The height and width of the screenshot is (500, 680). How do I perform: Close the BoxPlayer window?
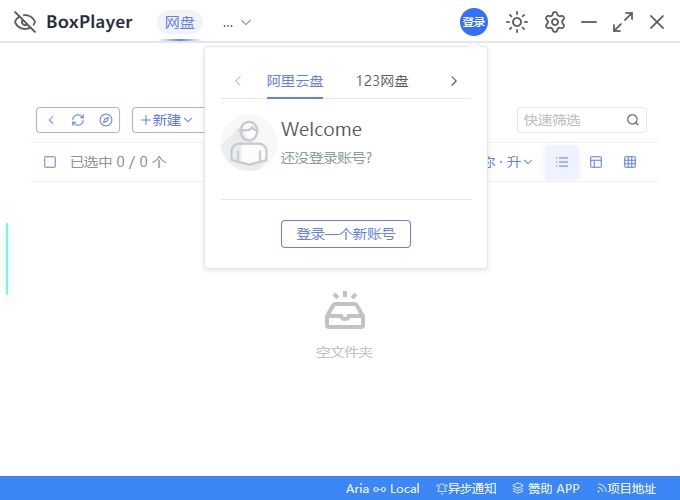[657, 22]
